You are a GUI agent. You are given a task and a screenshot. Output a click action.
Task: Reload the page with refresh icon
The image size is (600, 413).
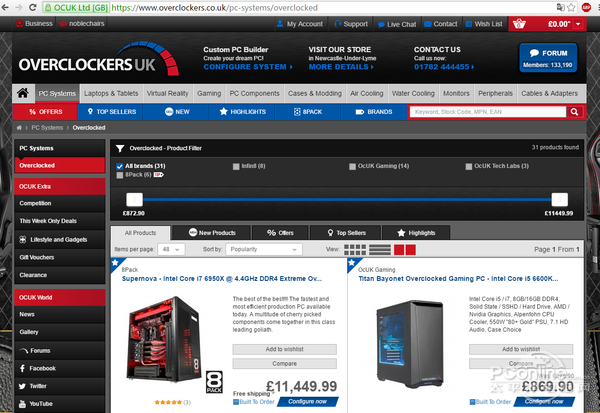click(x=33, y=7)
